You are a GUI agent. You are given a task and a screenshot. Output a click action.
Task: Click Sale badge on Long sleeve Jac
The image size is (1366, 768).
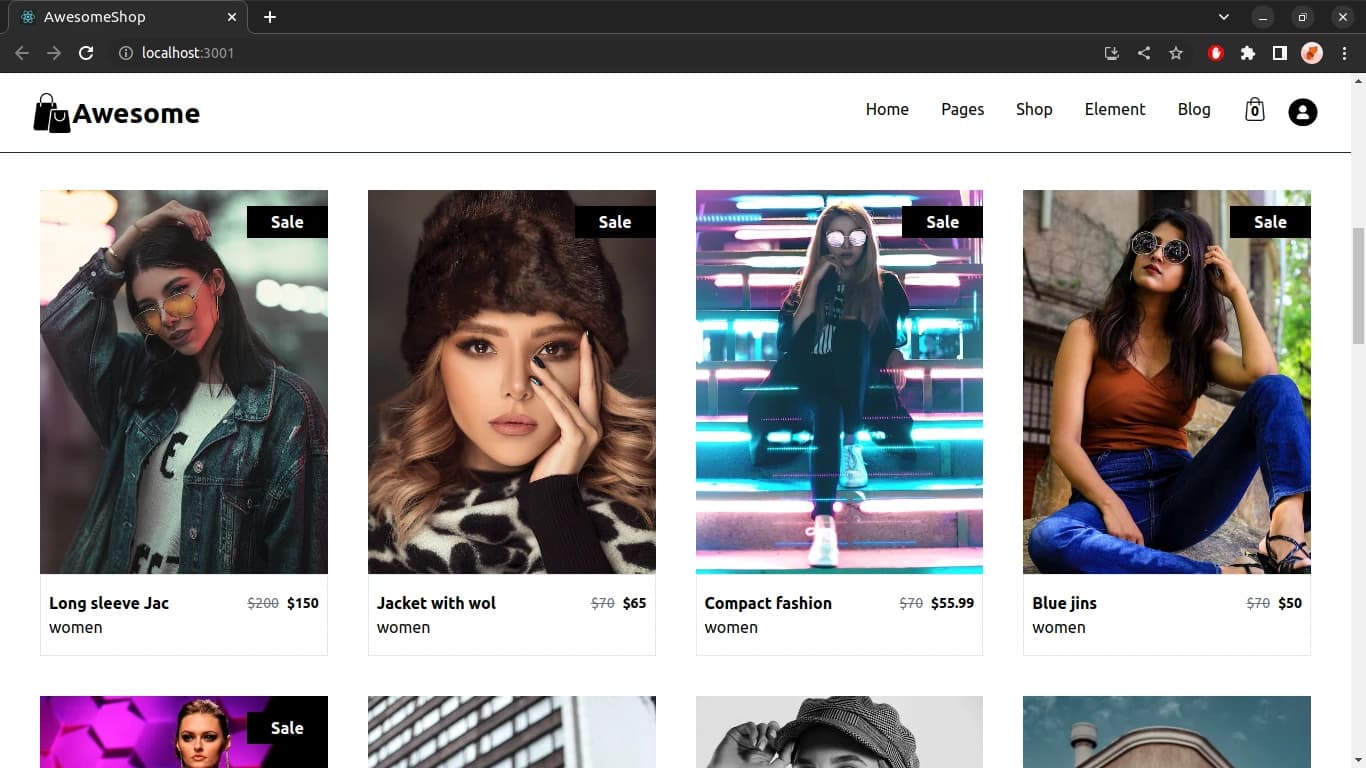(x=287, y=222)
